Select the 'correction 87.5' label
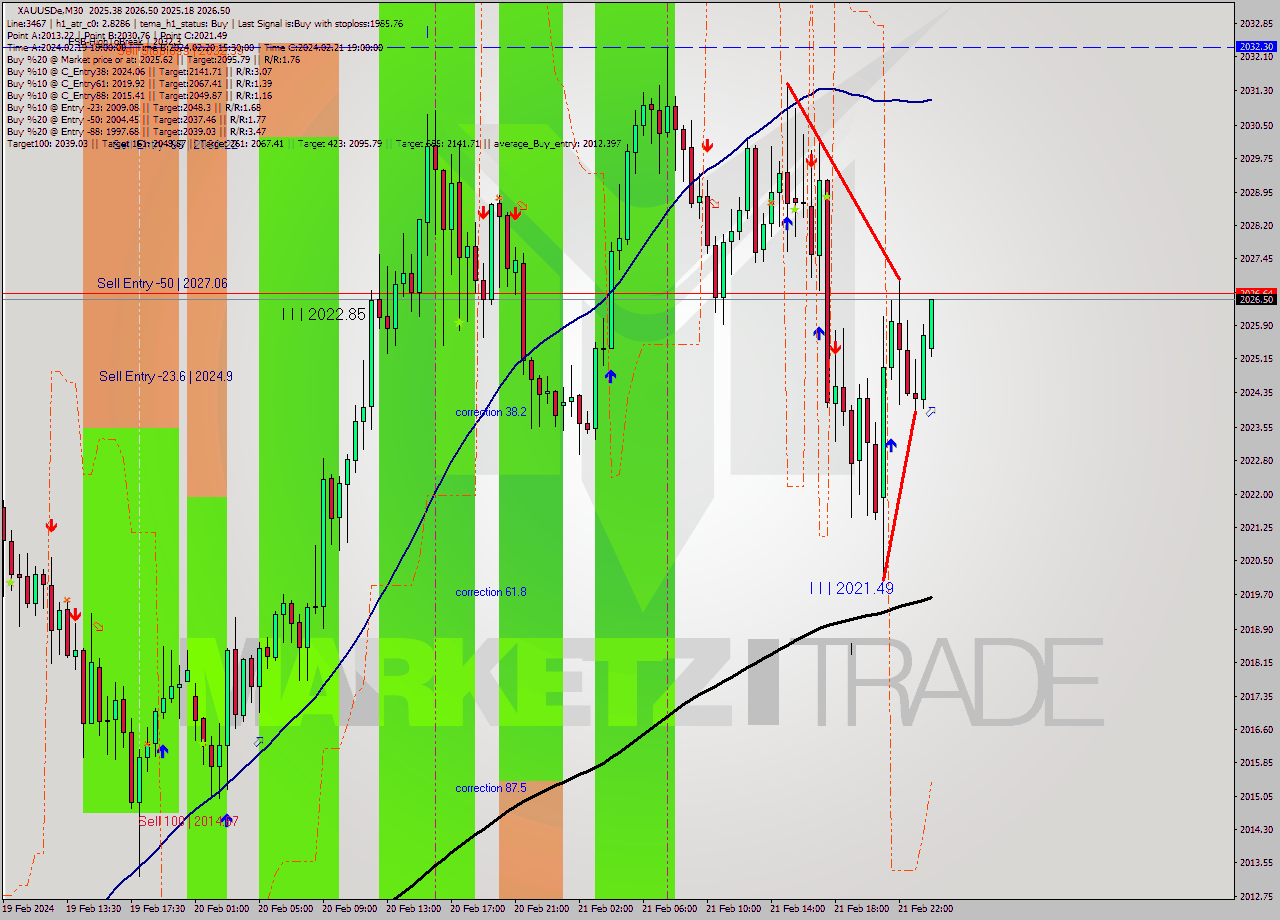This screenshot has width=1280, height=920. 491,788
